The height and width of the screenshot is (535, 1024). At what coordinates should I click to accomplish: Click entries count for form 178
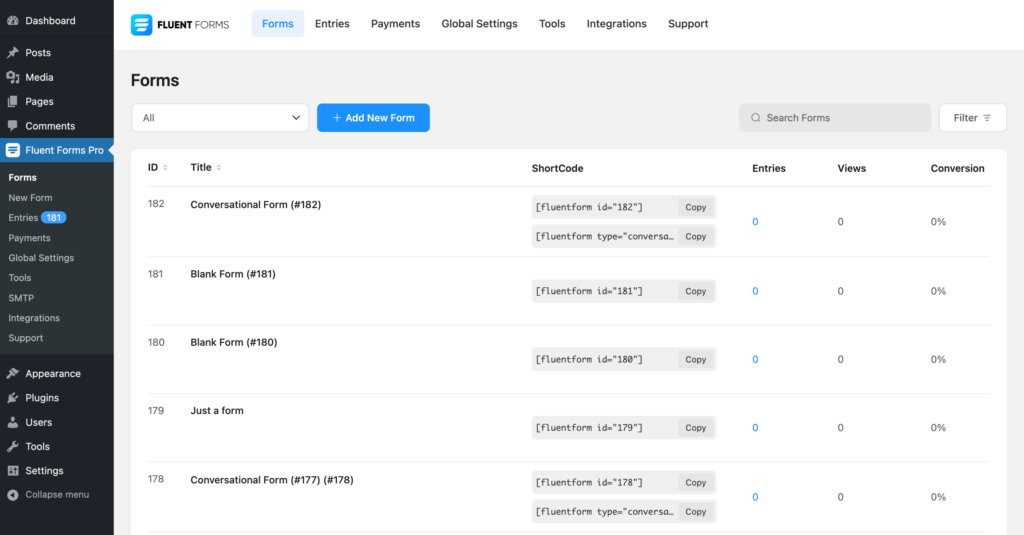point(755,497)
